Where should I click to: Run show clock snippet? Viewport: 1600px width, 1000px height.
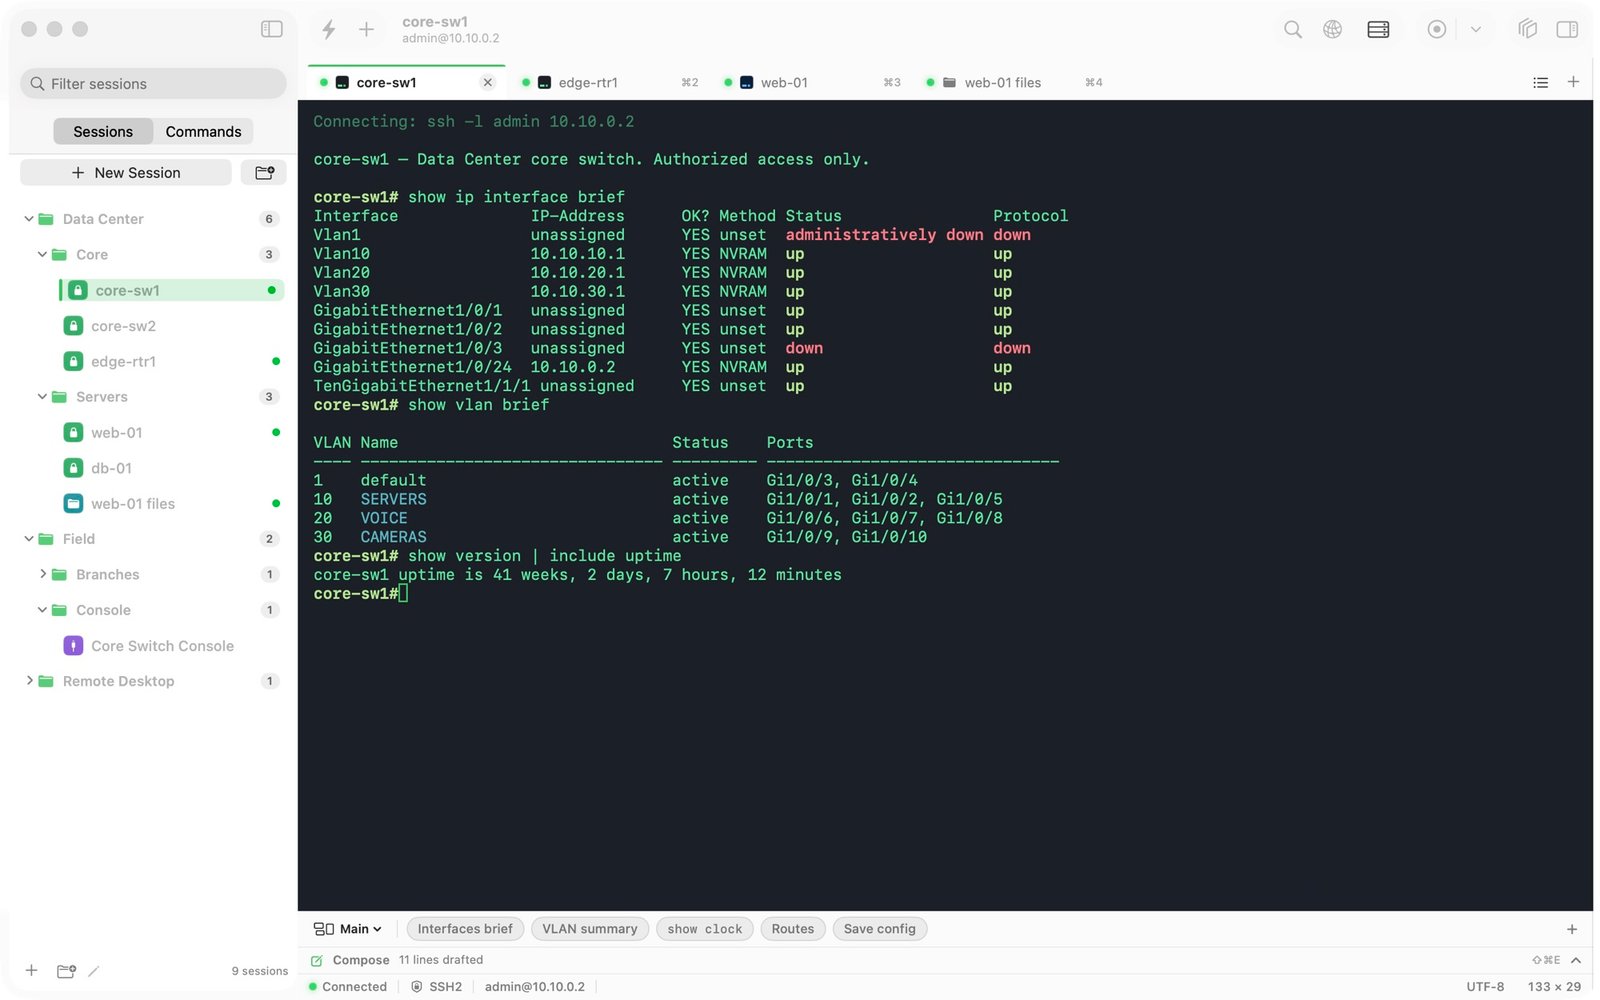705,929
